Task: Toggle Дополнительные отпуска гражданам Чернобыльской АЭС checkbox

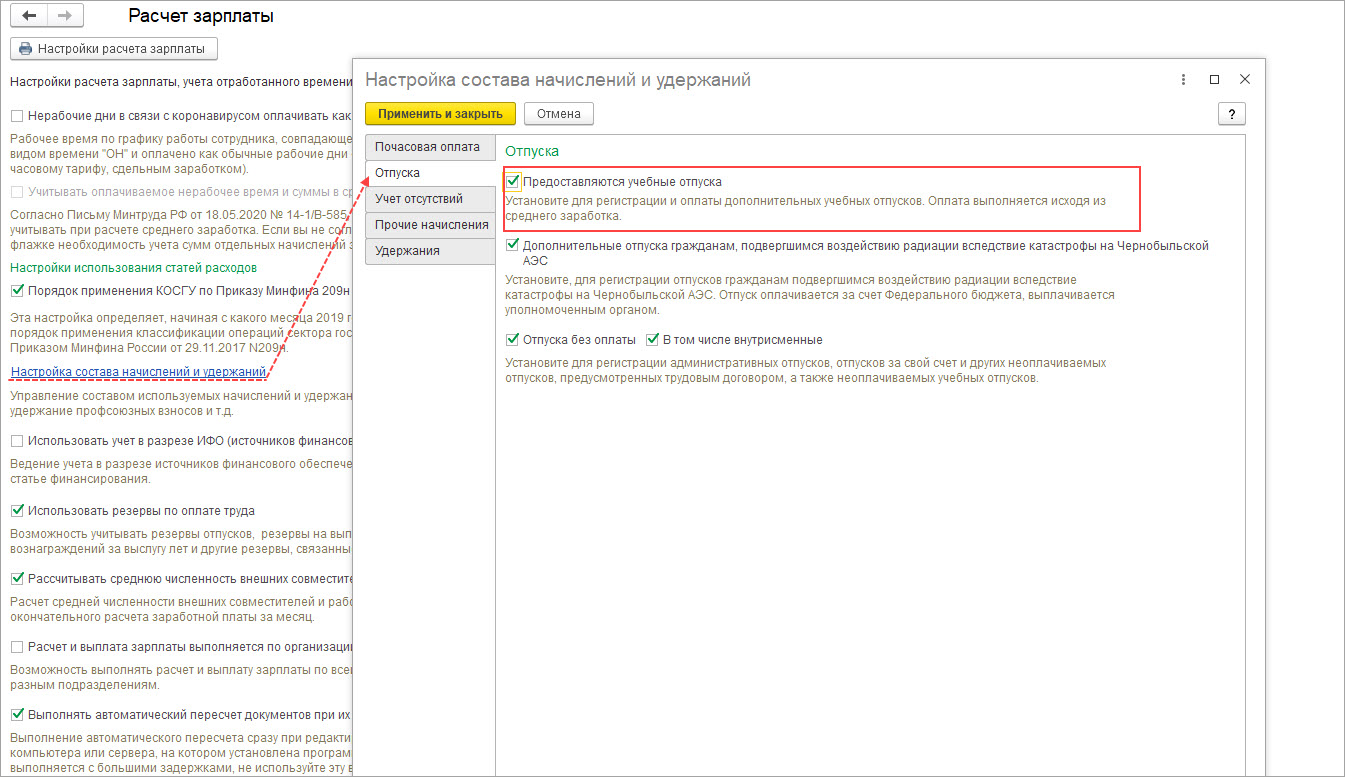Action: [514, 245]
